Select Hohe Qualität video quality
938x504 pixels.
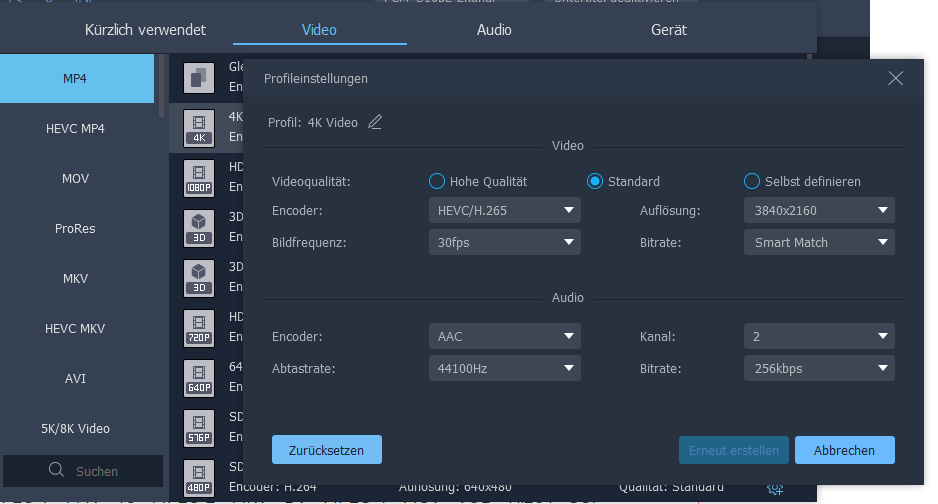point(437,181)
